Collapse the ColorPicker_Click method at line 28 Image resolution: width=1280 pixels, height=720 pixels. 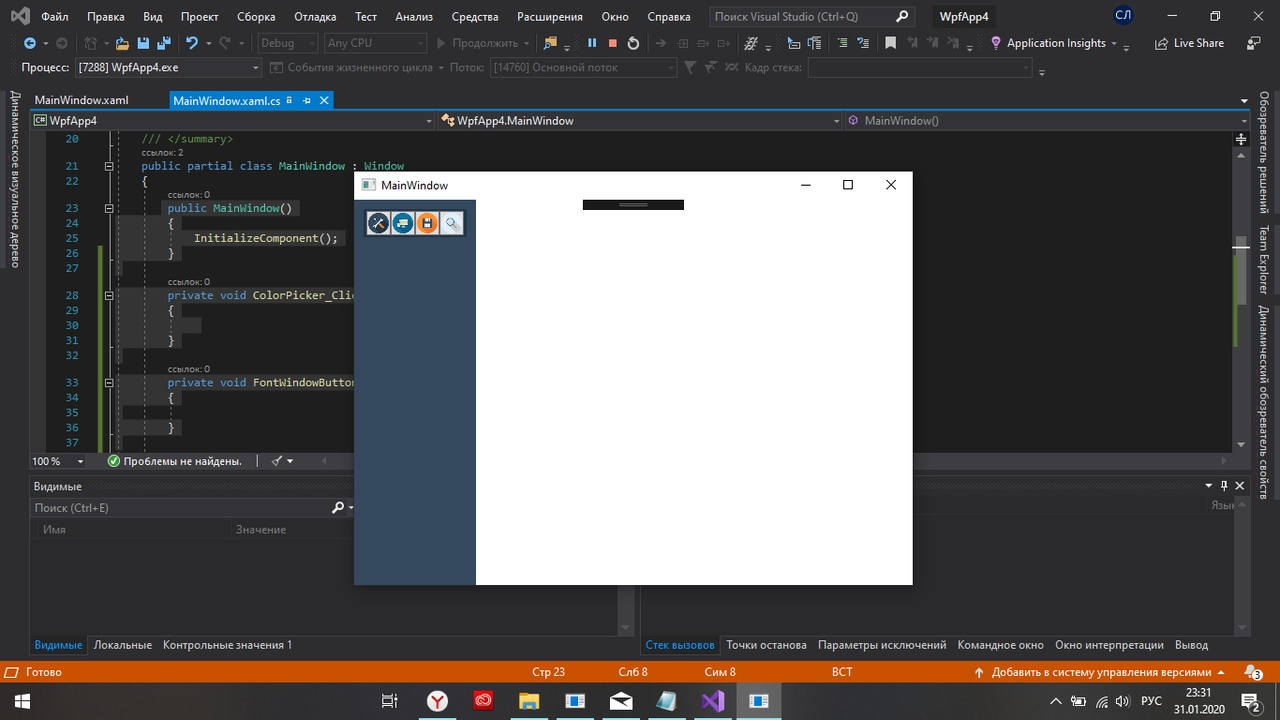click(109, 295)
